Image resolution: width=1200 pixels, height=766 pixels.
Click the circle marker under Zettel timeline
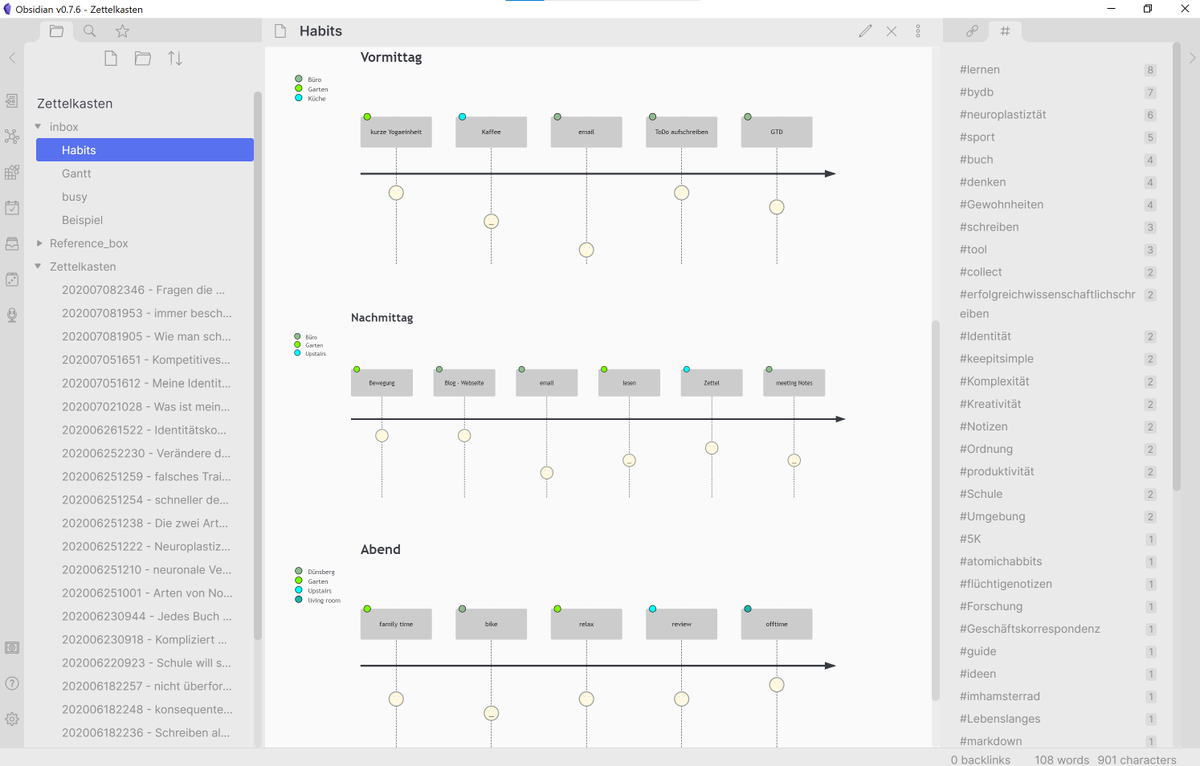click(x=712, y=448)
